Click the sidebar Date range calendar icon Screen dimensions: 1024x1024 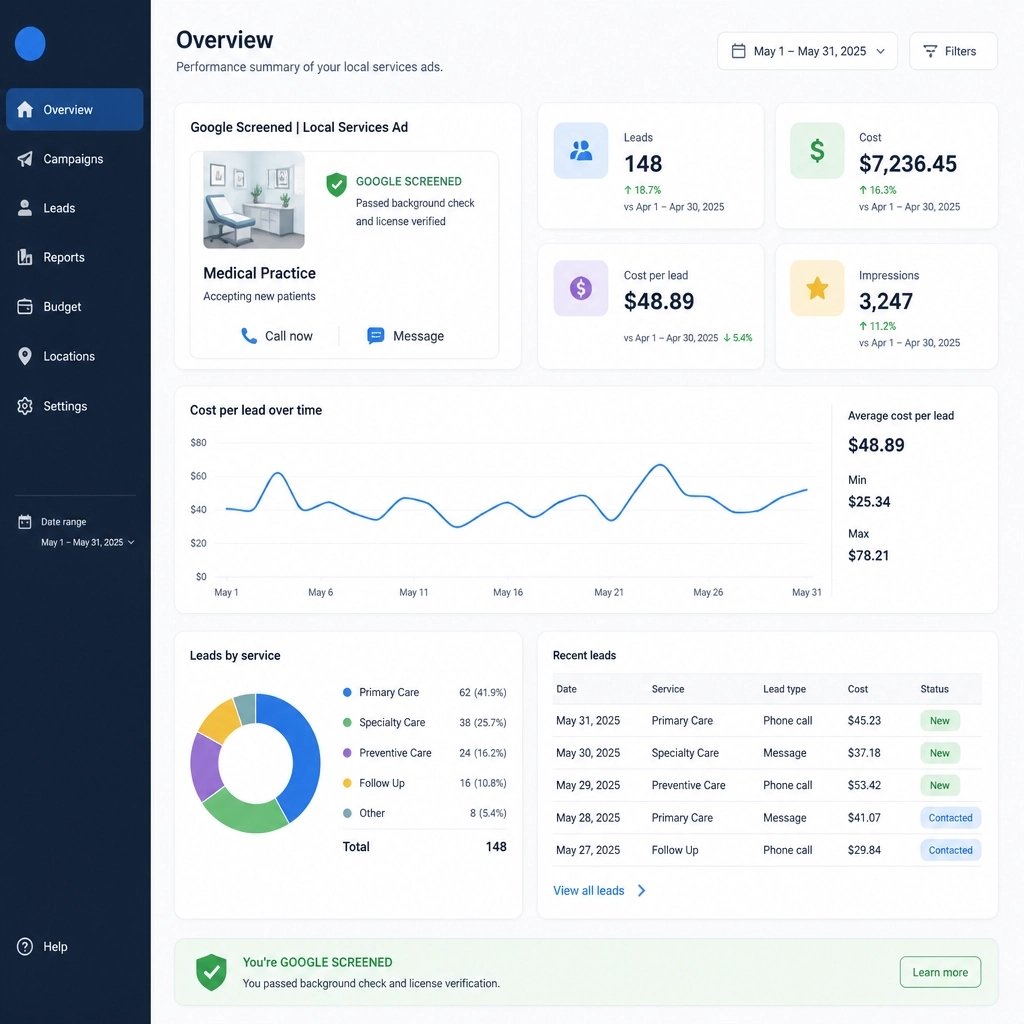[x=25, y=521]
